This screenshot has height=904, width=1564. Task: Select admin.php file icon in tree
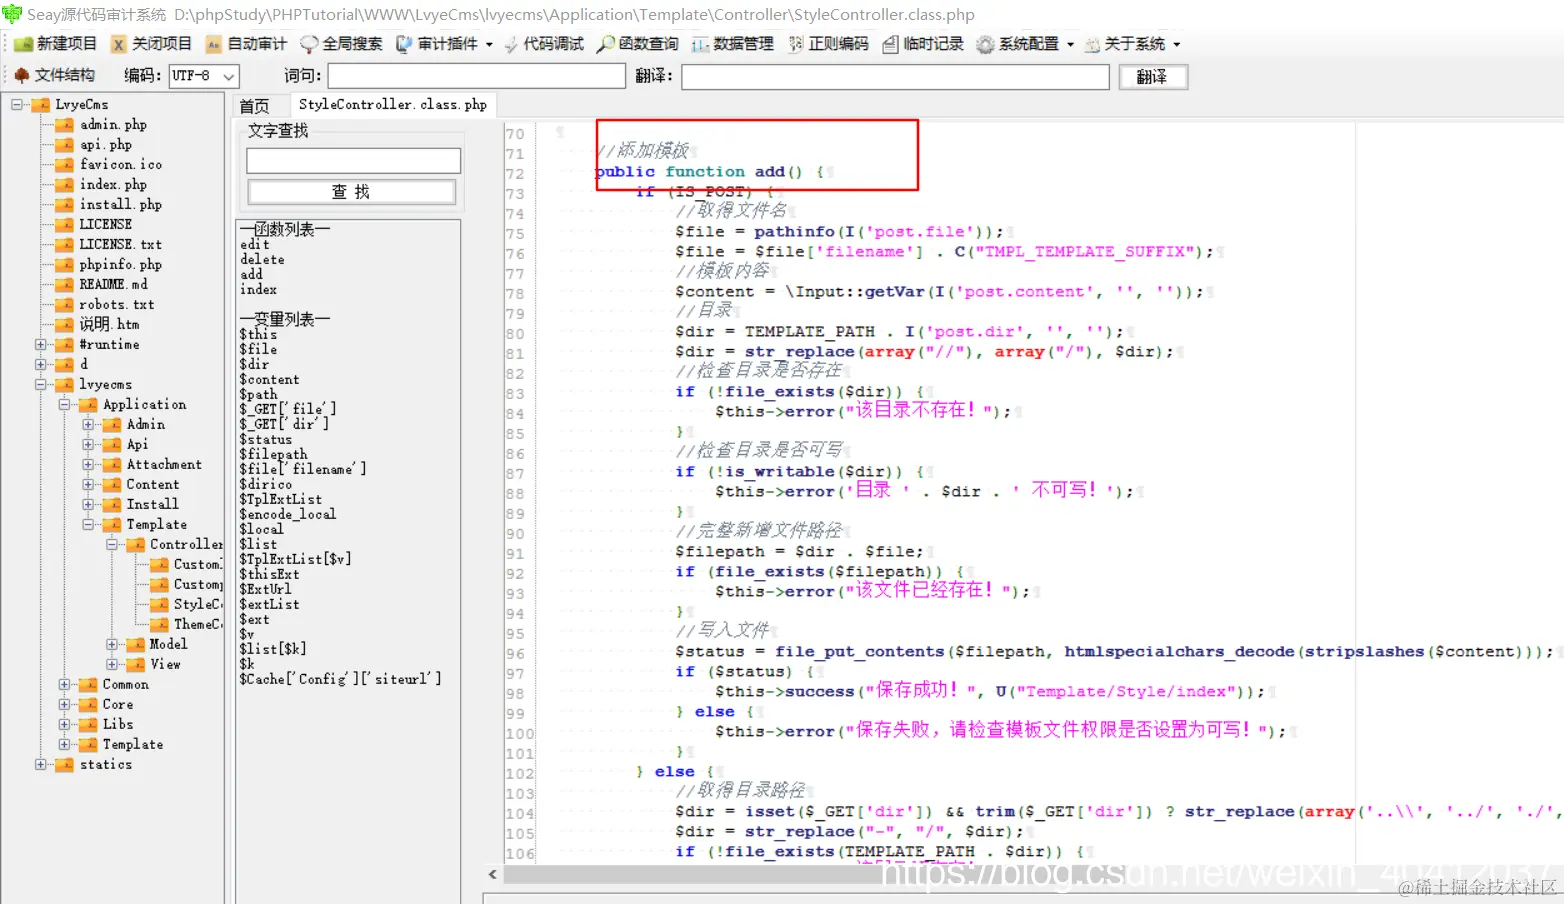[x=64, y=125]
